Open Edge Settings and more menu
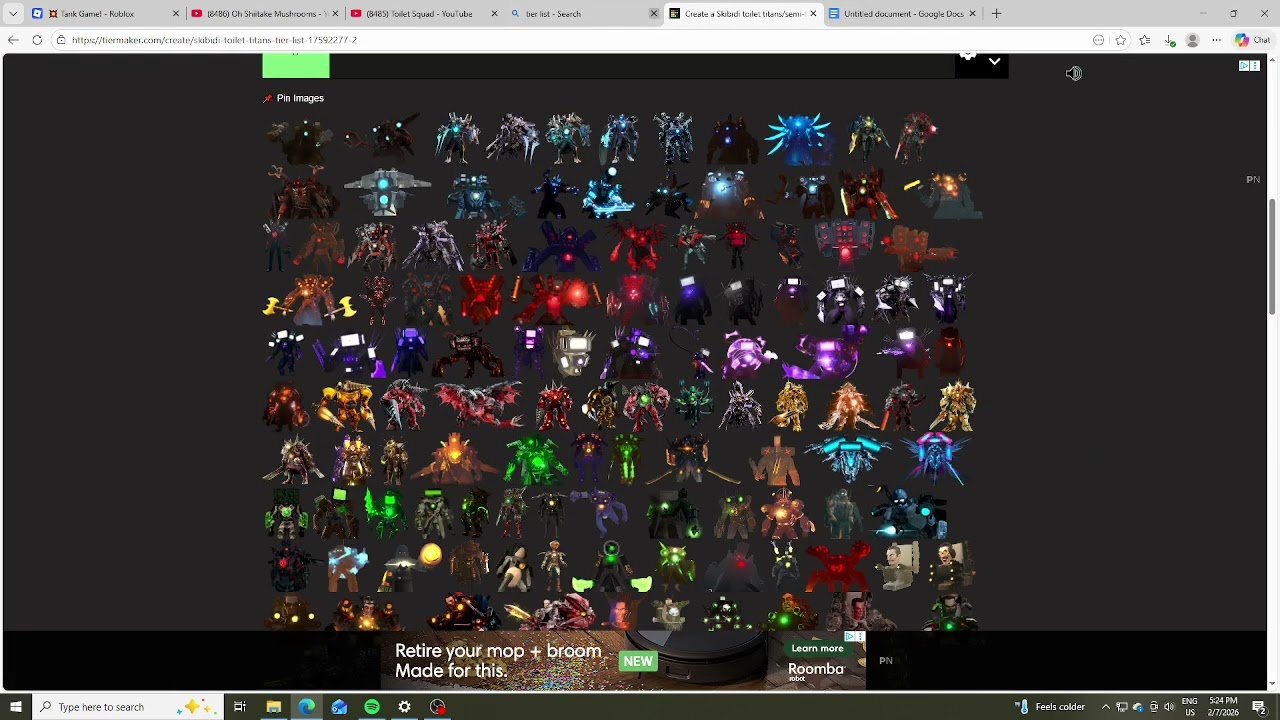 [x=1216, y=40]
